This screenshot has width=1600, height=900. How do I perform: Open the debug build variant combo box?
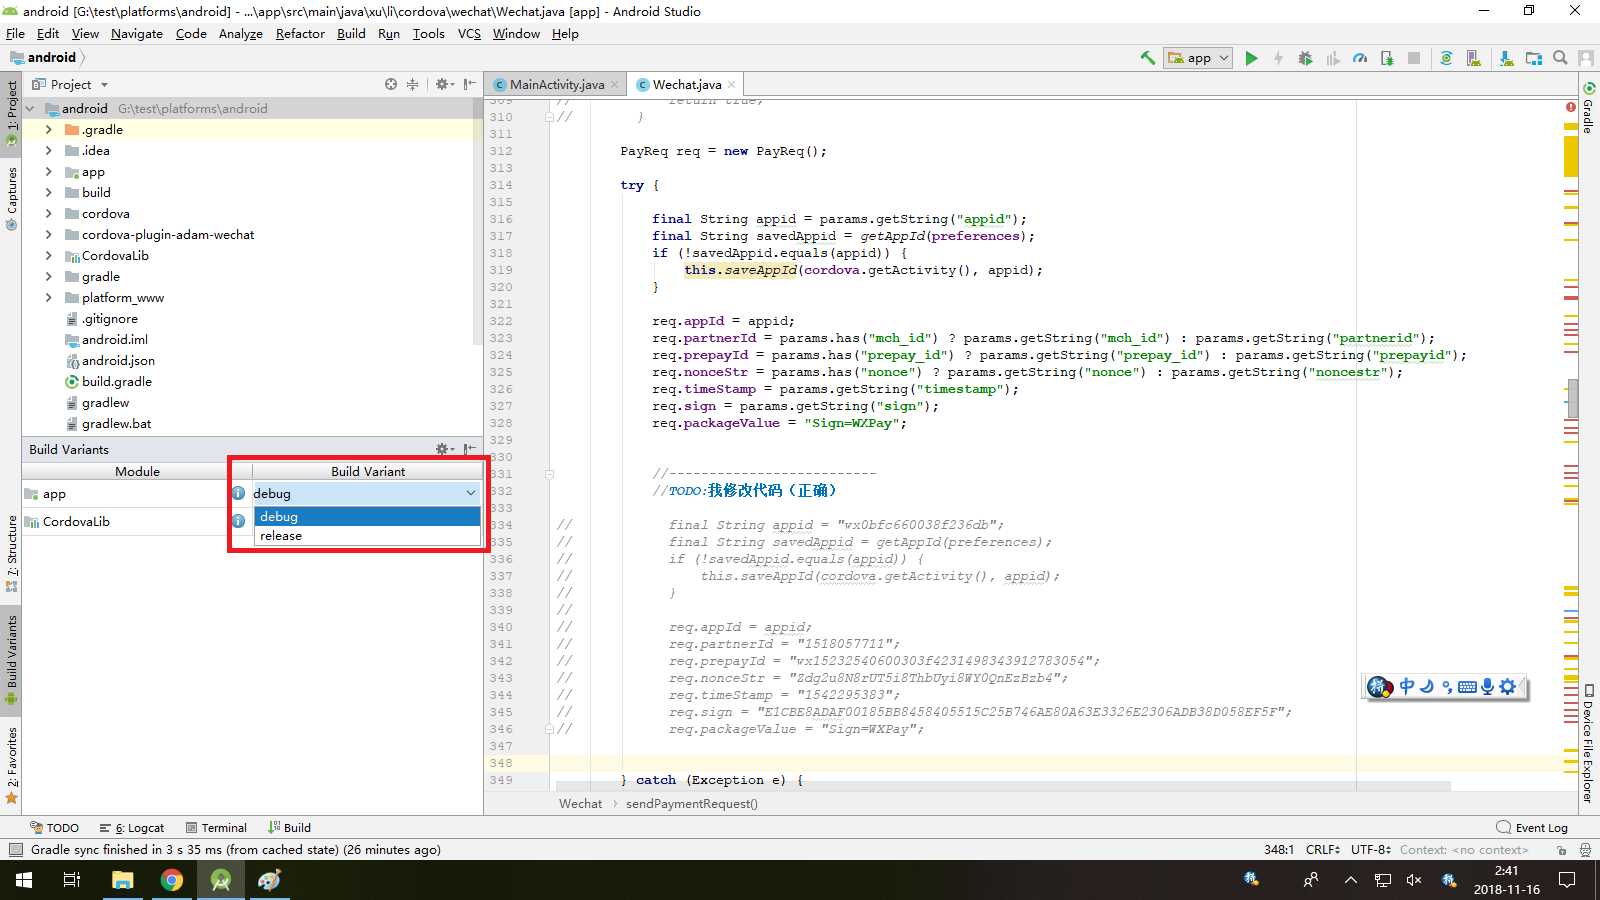[366, 493]
